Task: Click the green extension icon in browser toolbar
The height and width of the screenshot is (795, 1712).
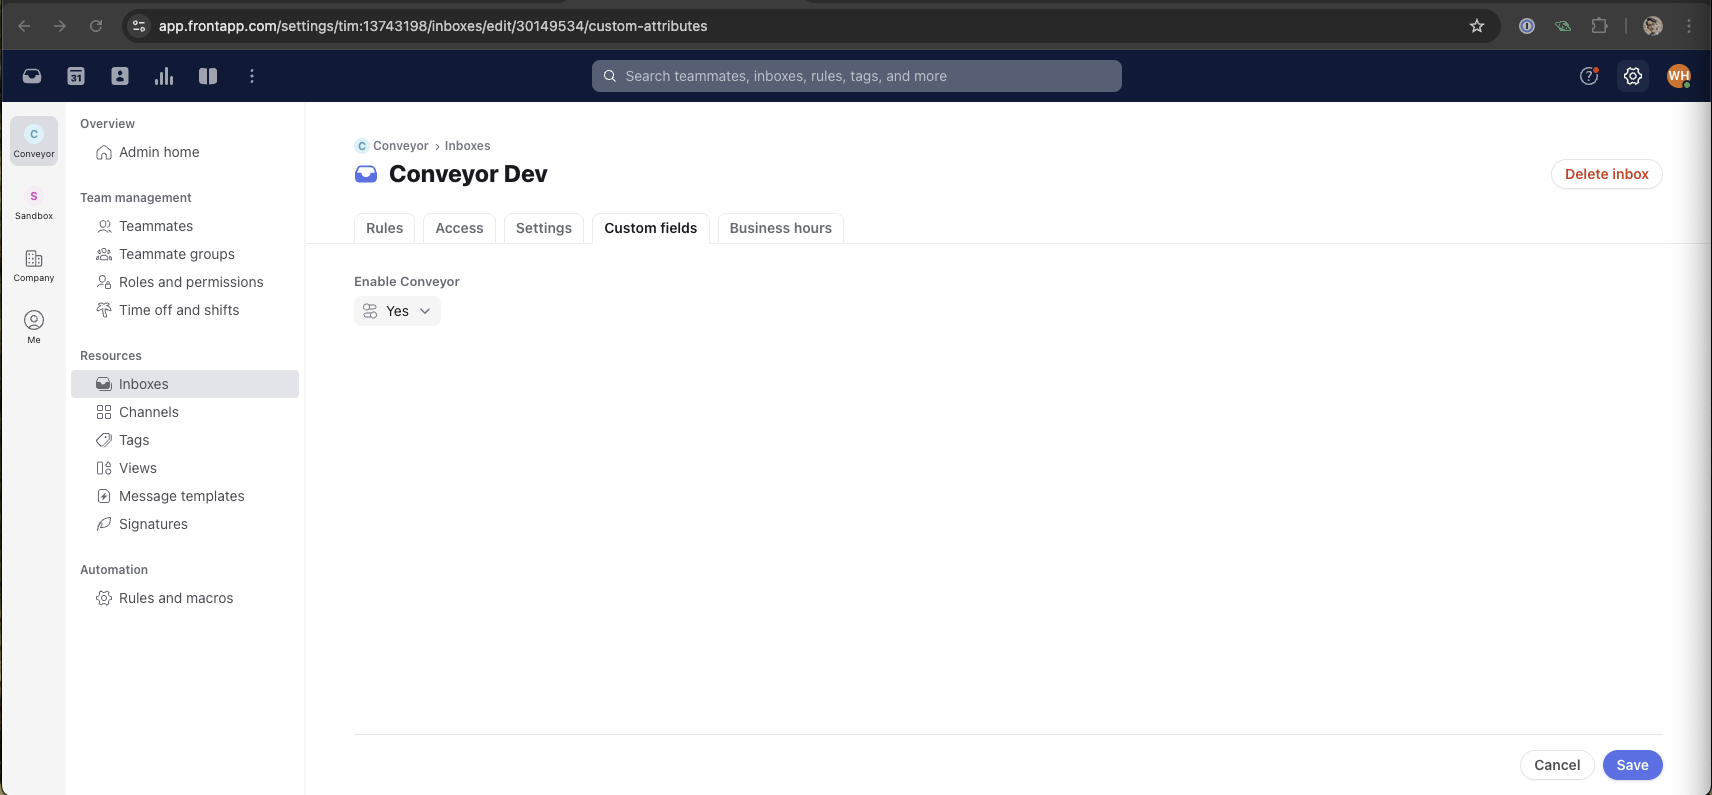Action: point(1563,26)
